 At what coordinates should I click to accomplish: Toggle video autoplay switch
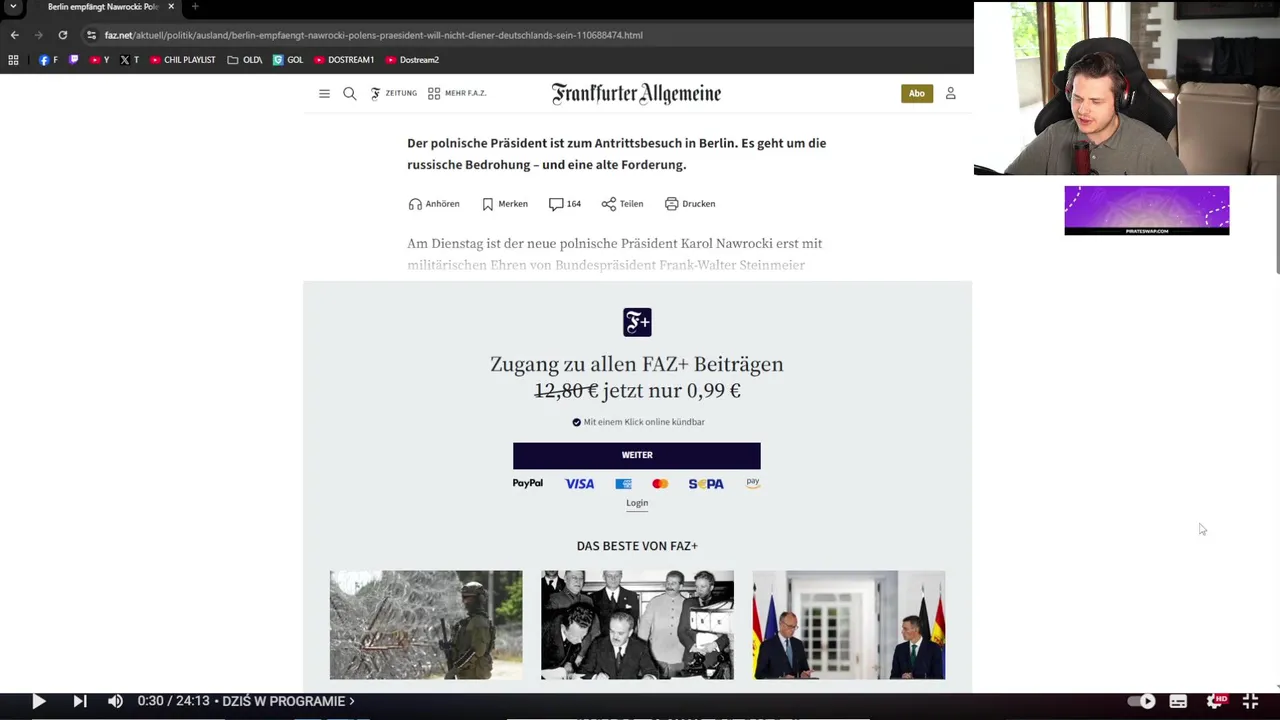click(x=1143, y=702)
